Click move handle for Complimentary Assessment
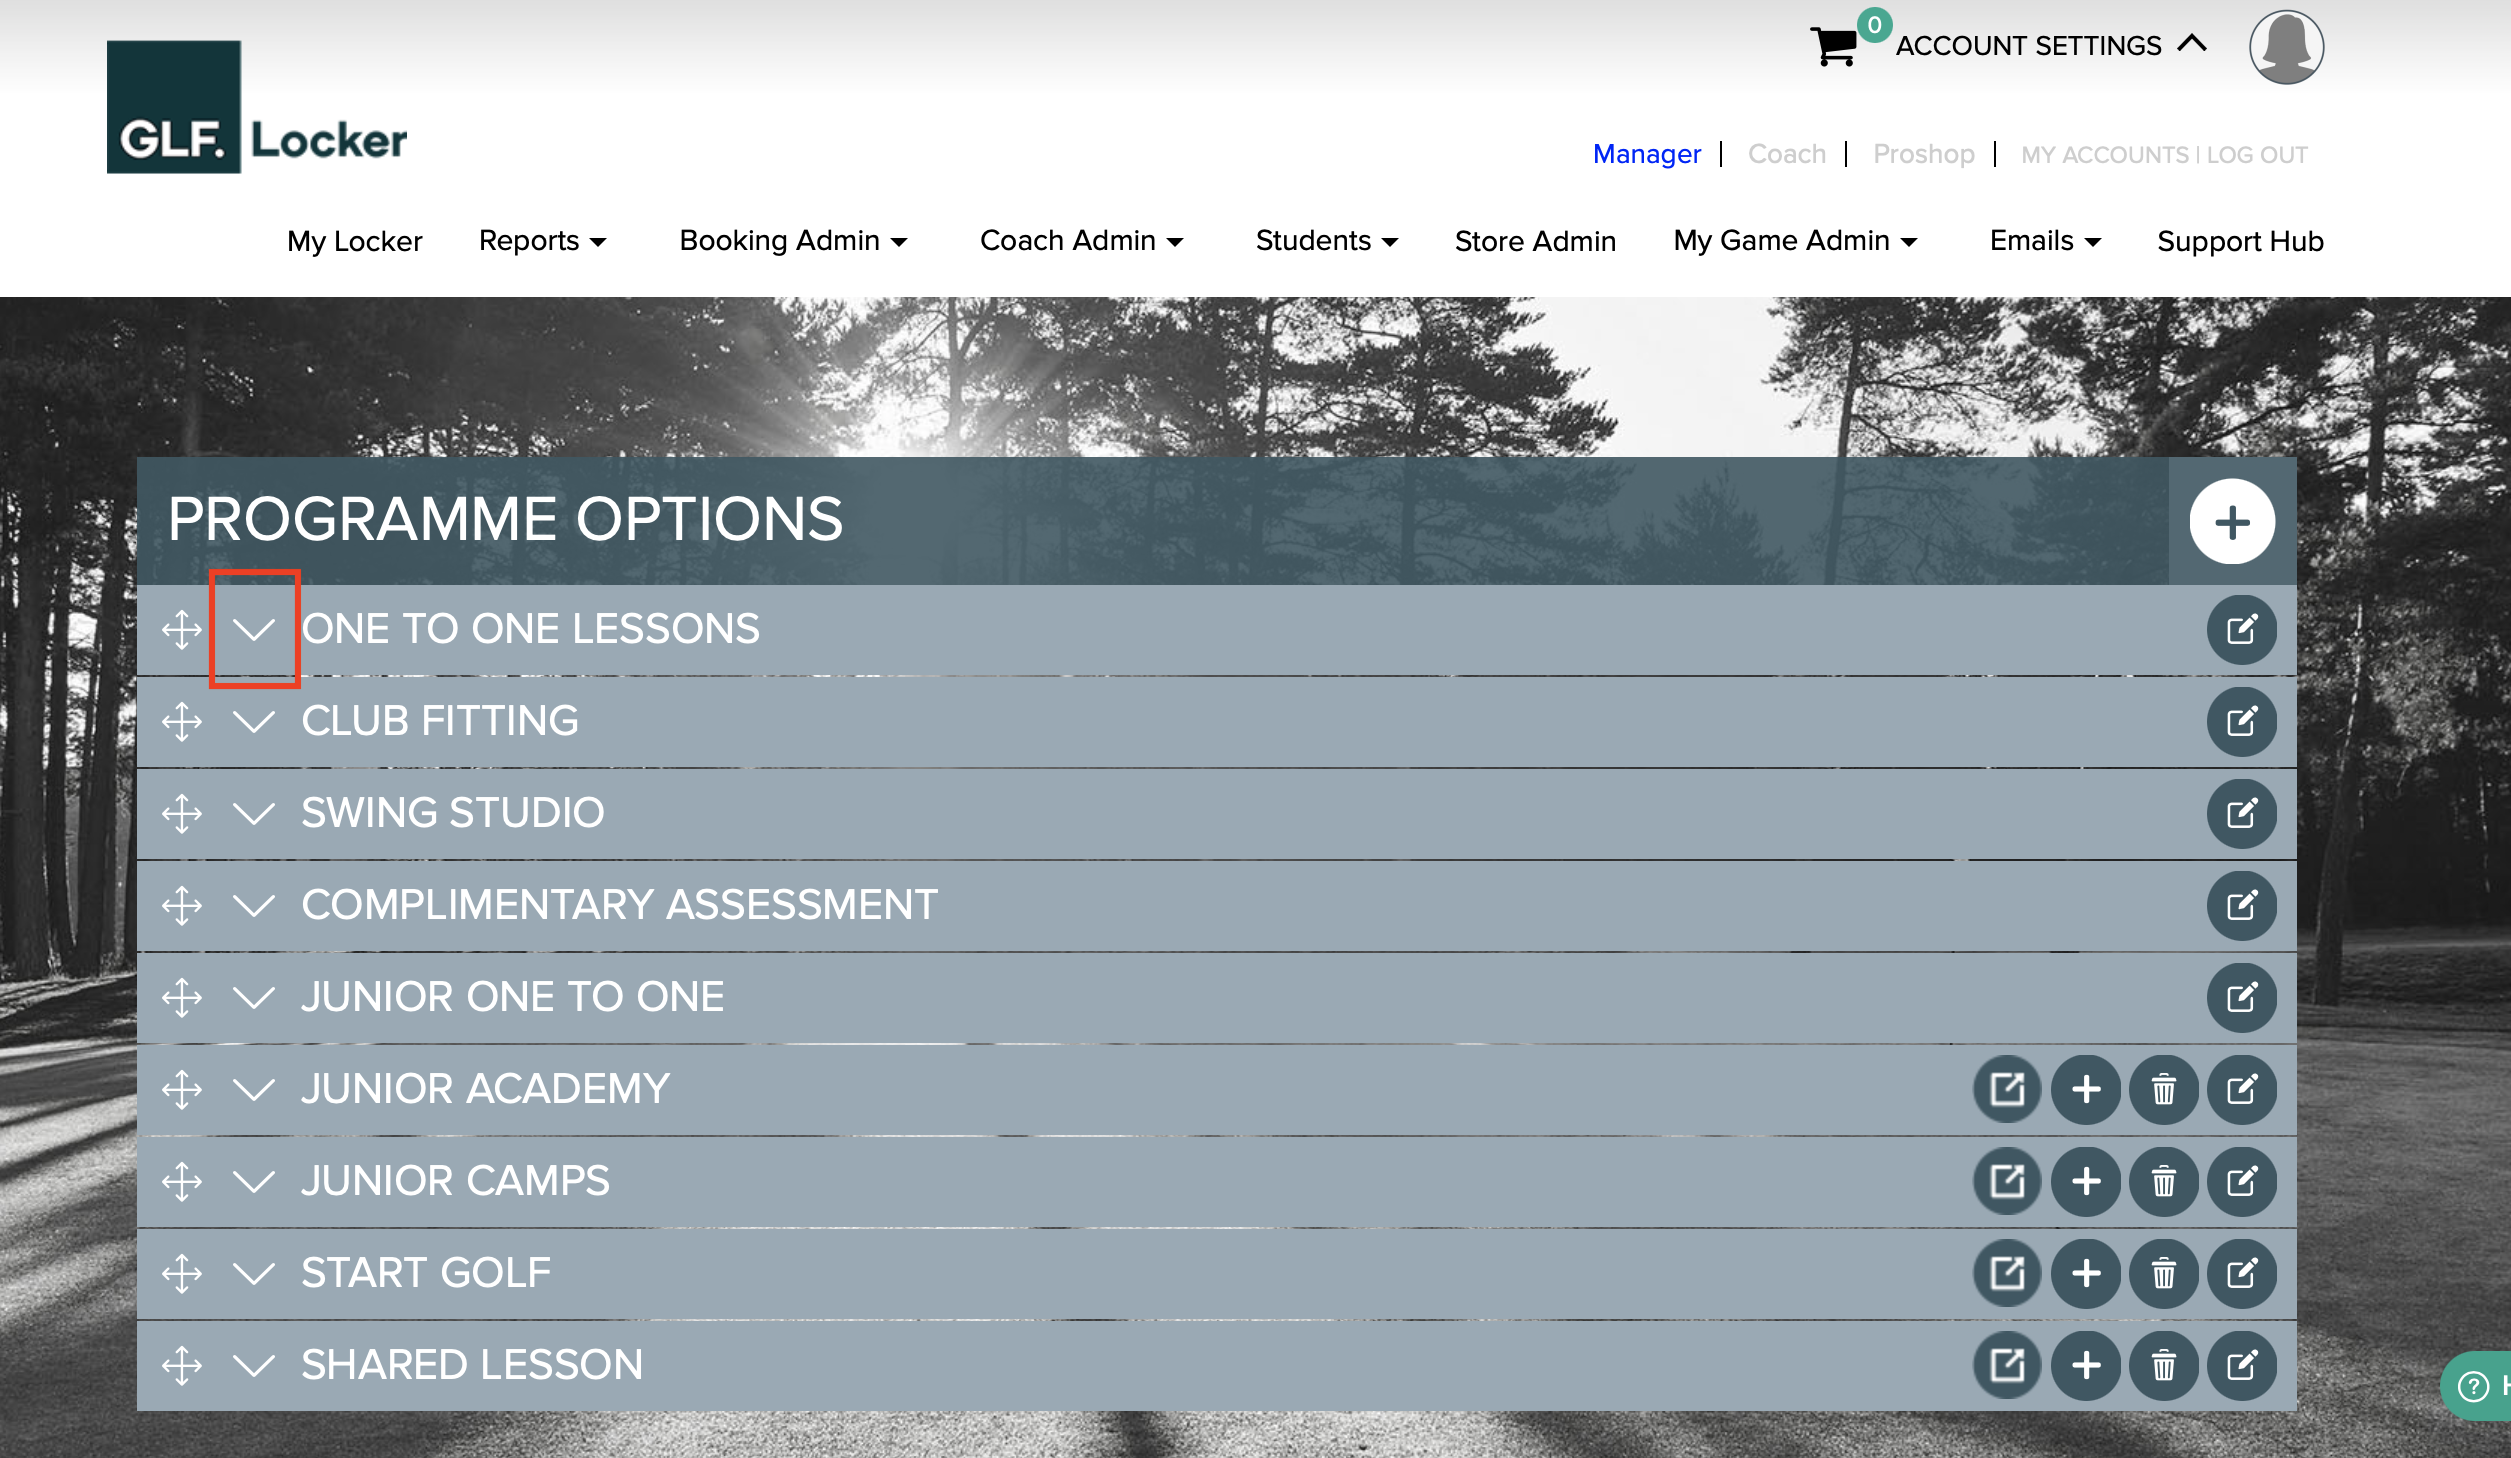 (x=182, y=905)
